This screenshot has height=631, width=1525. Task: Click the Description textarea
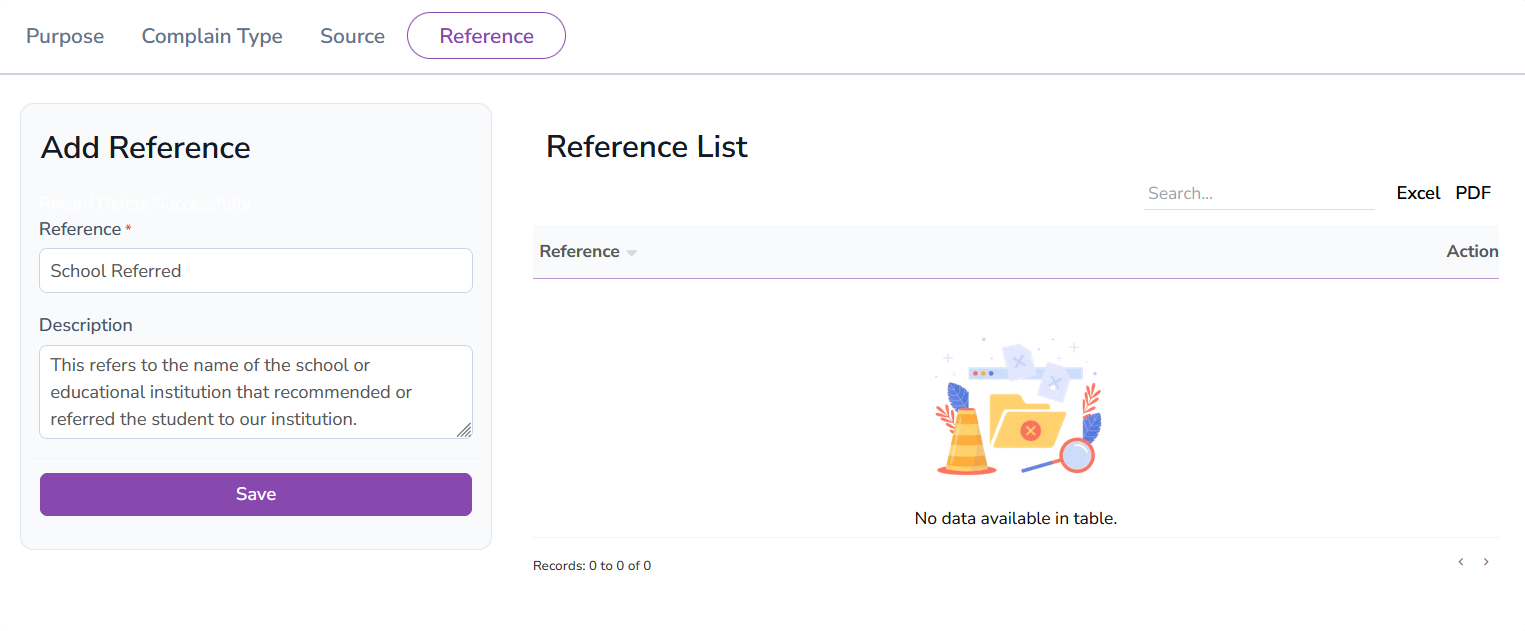(x=255, y=391)
